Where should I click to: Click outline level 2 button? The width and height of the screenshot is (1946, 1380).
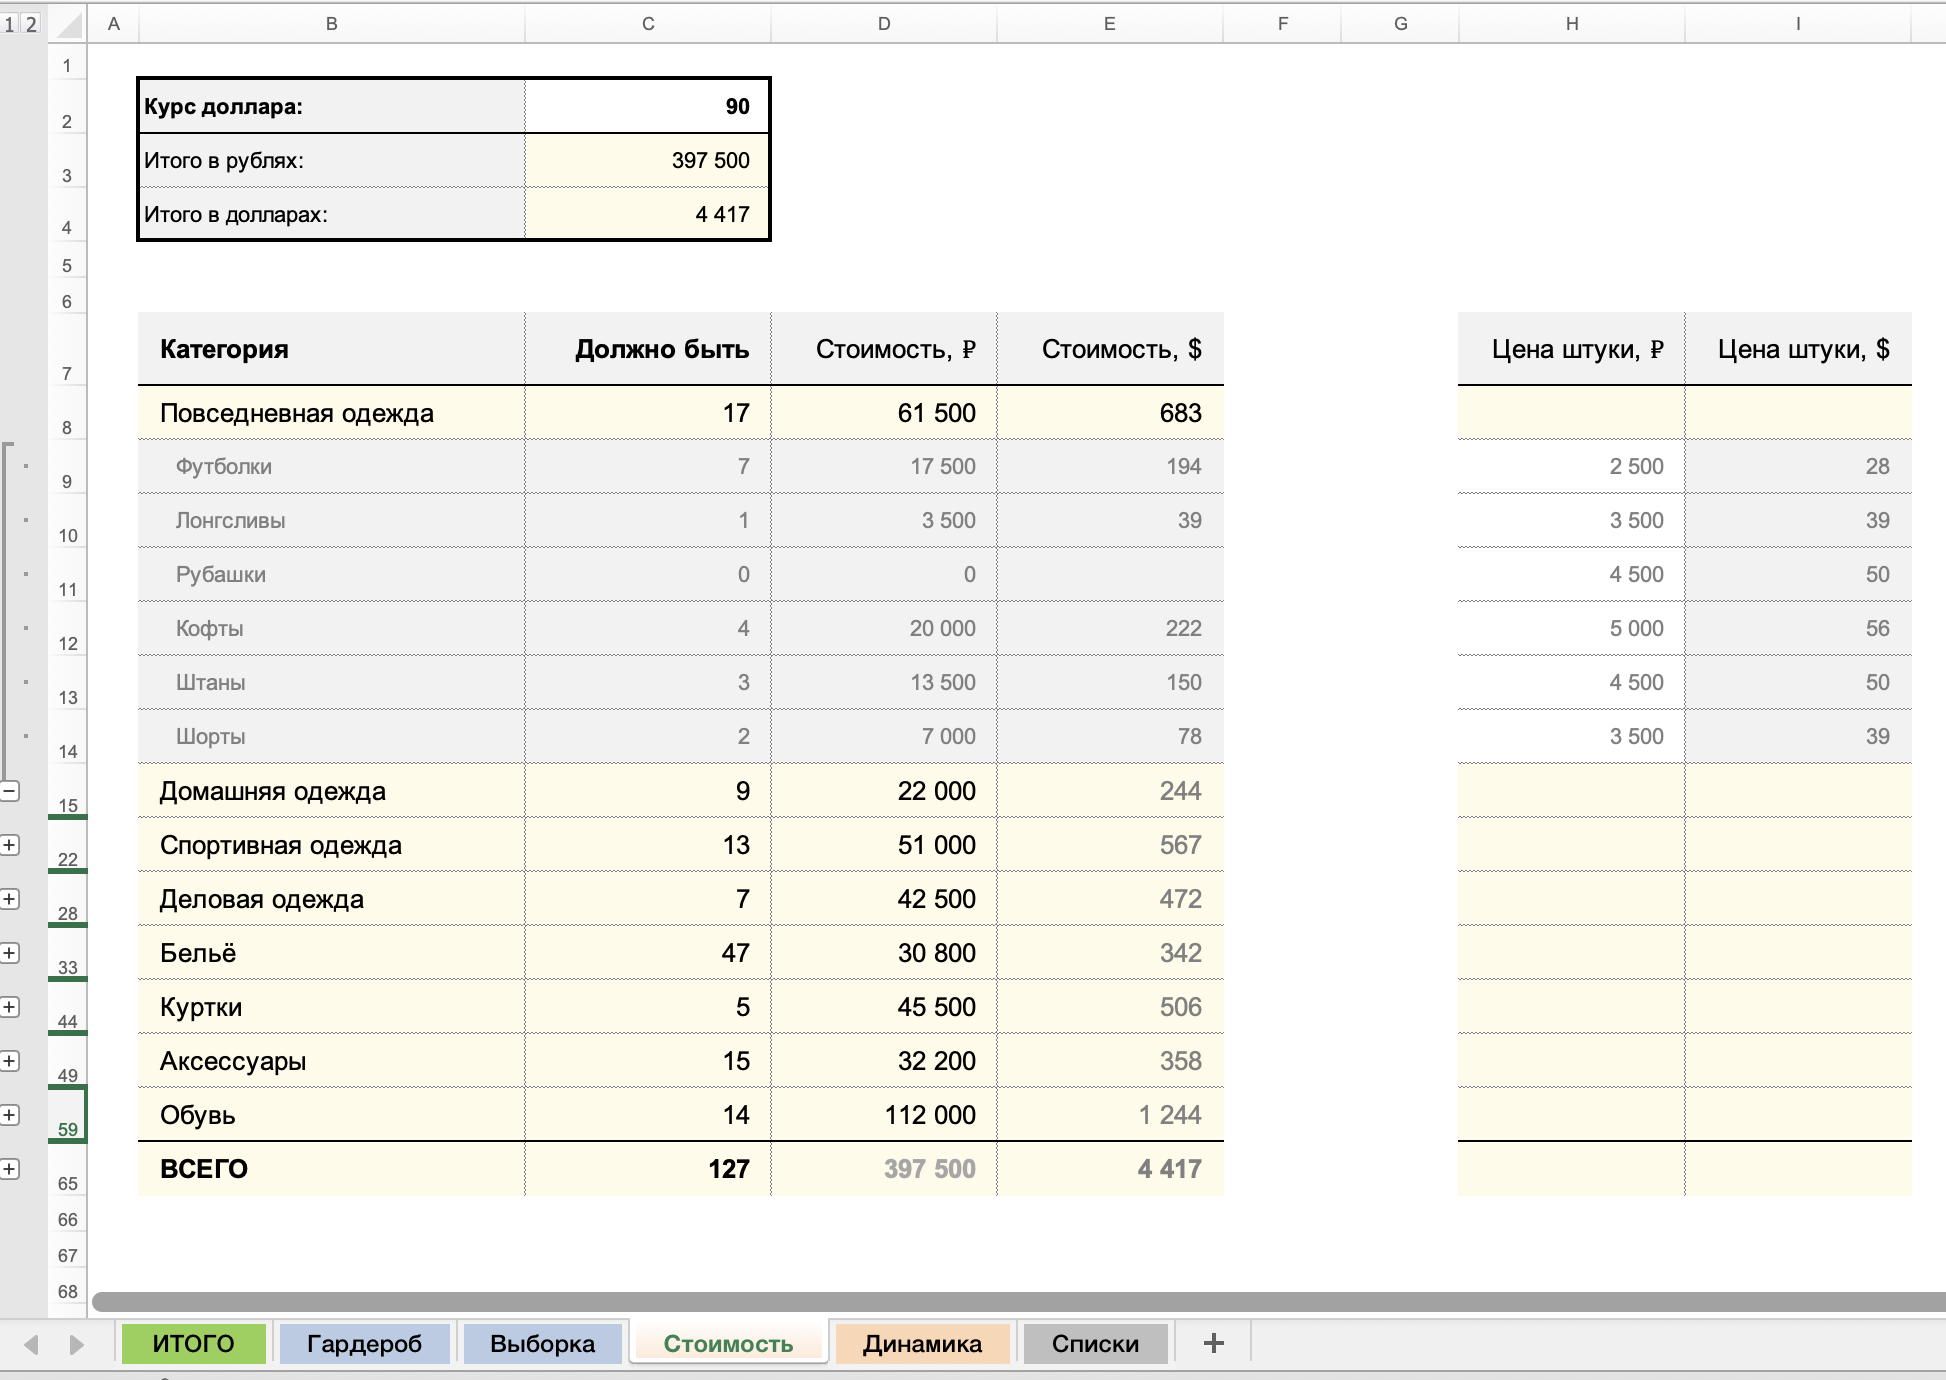click(31, 24)
